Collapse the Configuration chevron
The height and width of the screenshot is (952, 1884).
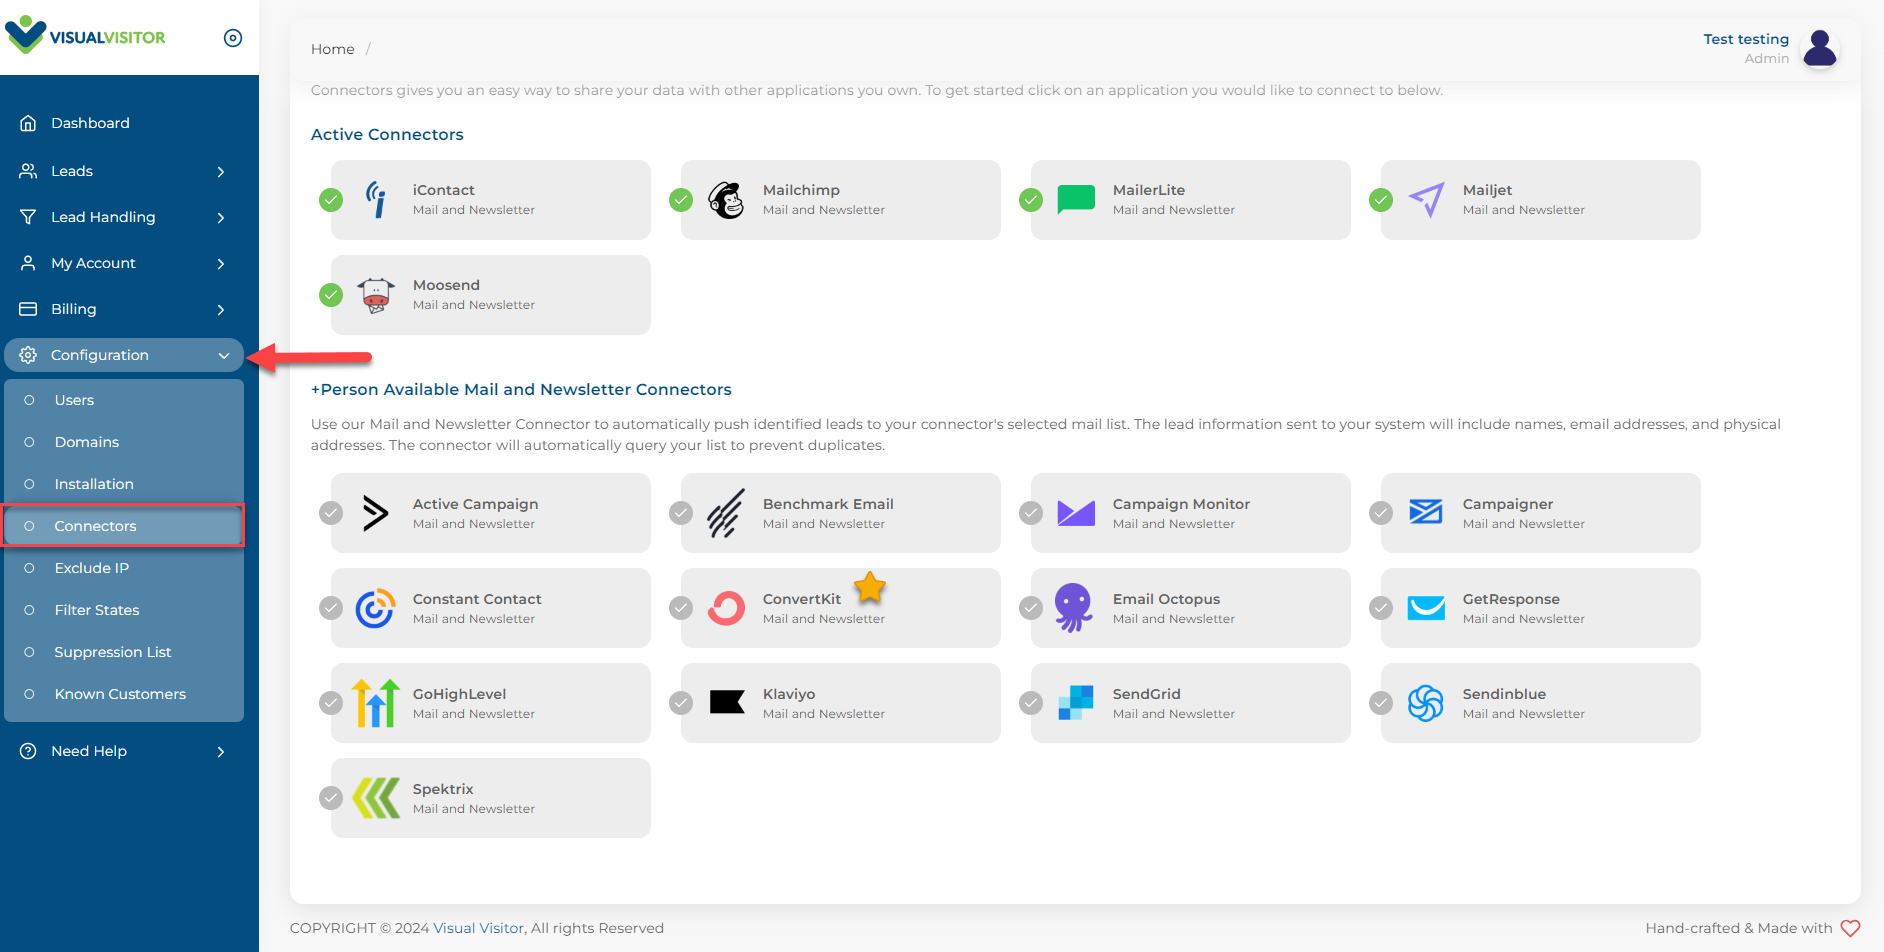pyautogui.click(x=224, y=356)
